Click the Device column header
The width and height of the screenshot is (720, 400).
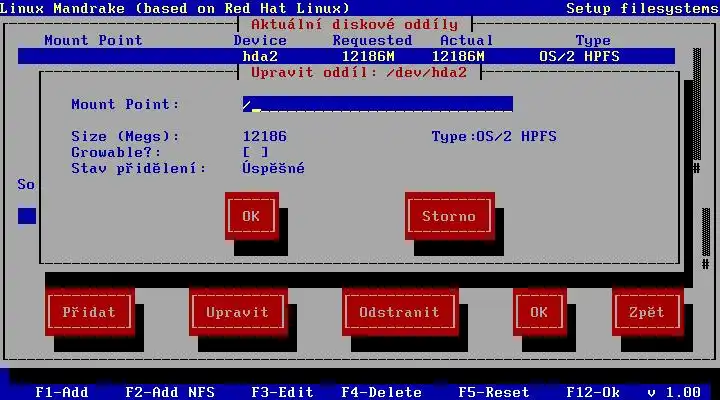coord(260,40)
